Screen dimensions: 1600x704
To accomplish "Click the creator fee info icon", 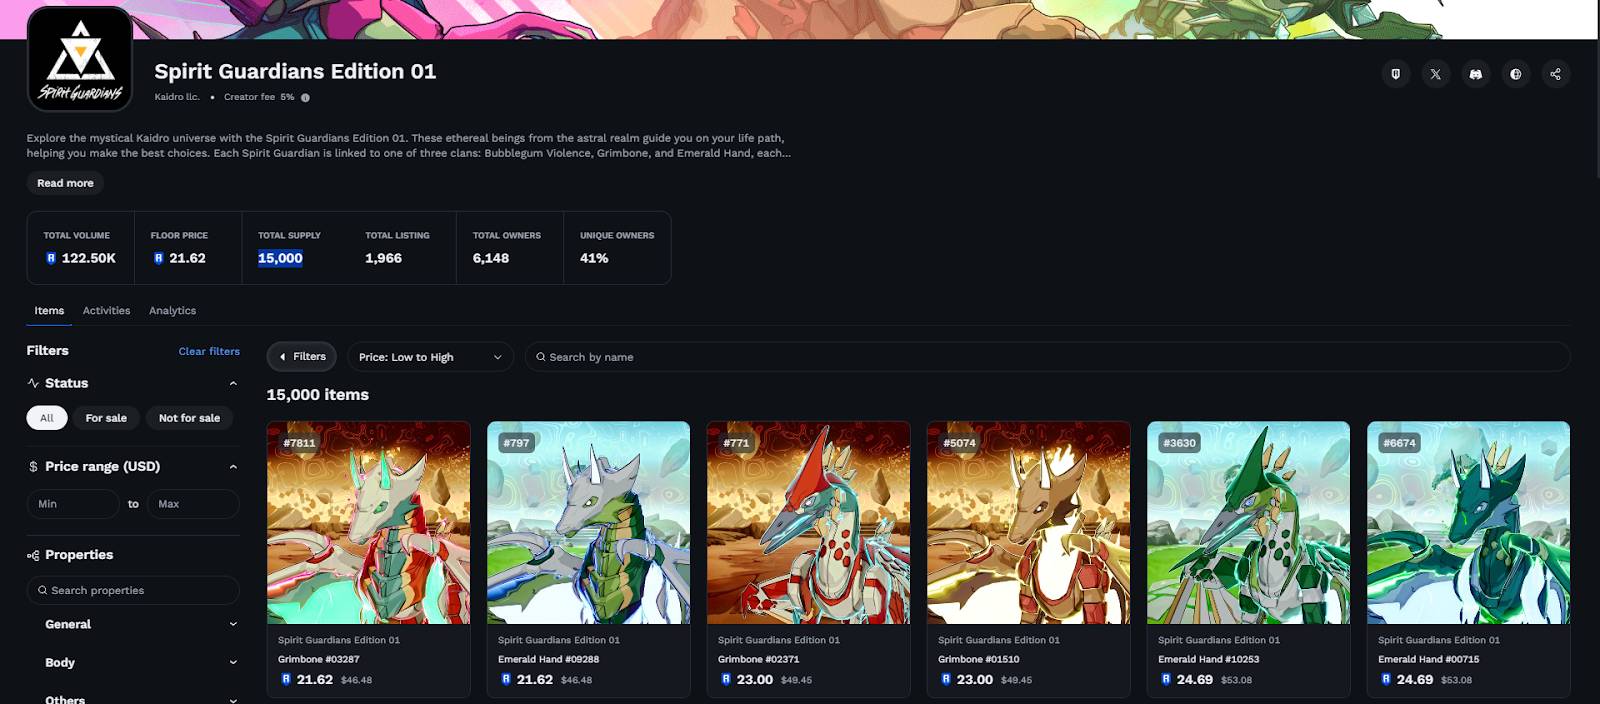I will point(305,98).
